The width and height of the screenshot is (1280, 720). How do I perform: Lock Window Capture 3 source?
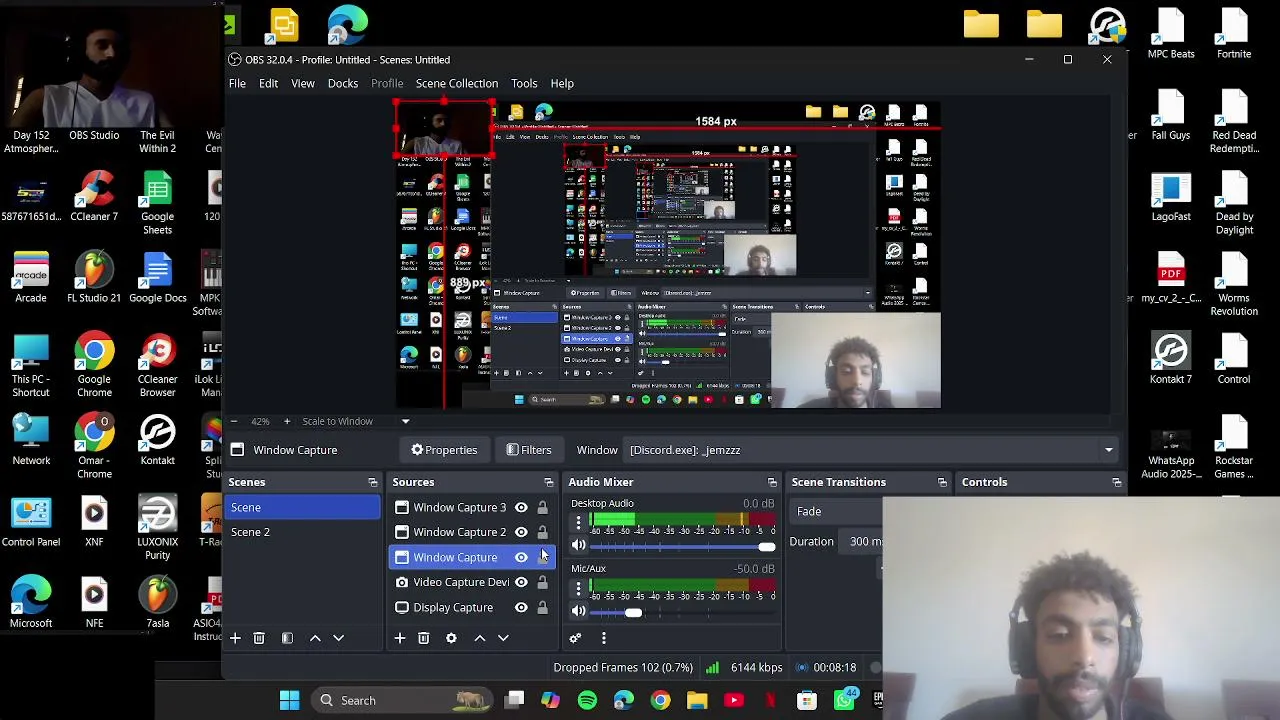[542, 507]
